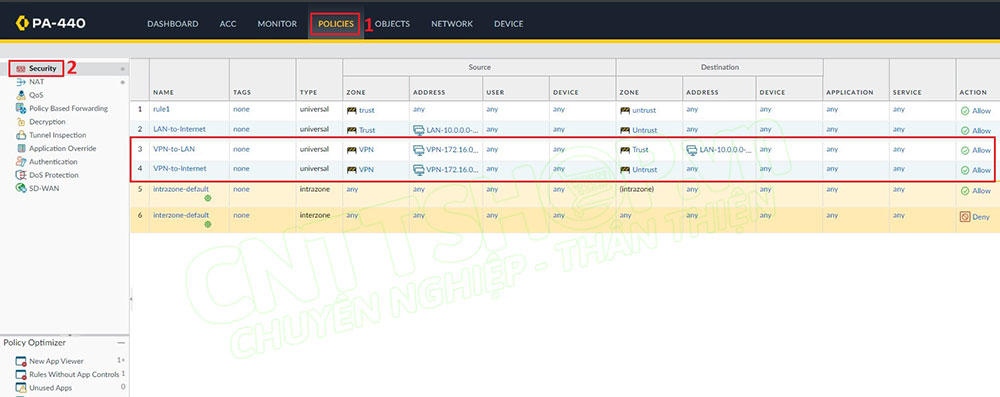
Task: Open New App Viewer
Action: [x=56, y=361]
